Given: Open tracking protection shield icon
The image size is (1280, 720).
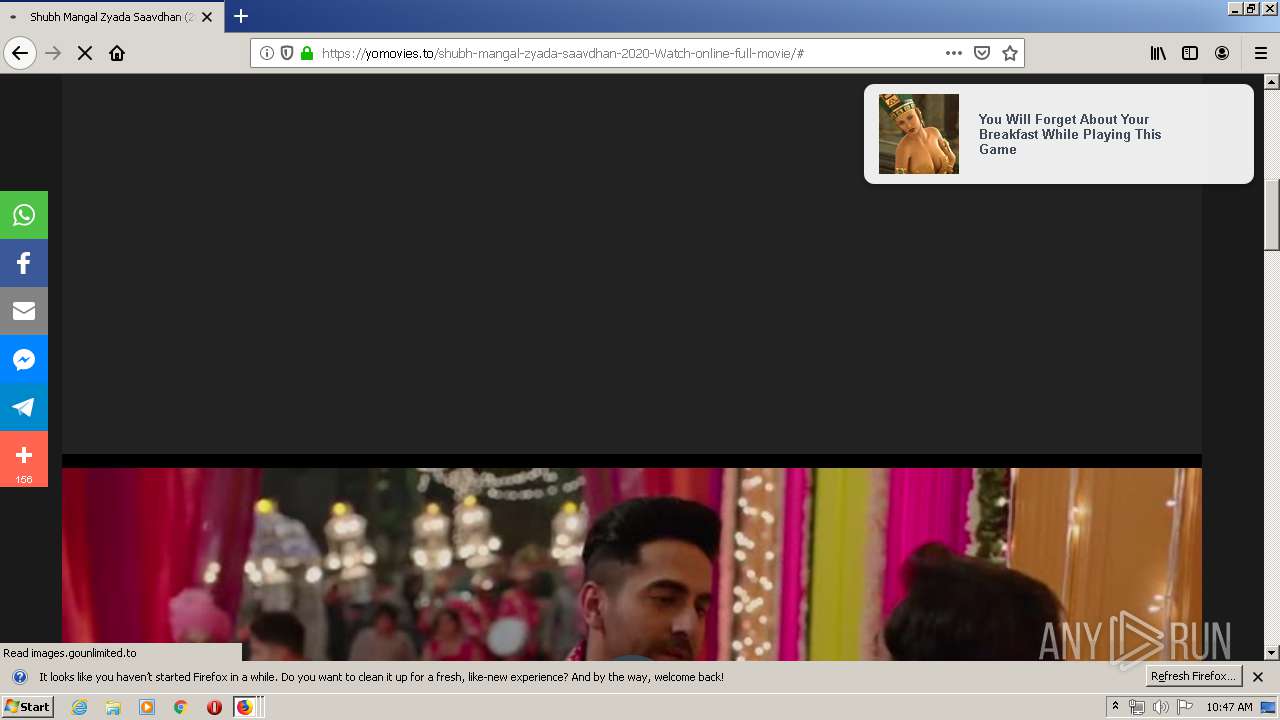Looking at the screenshot, I should point(287,53).
